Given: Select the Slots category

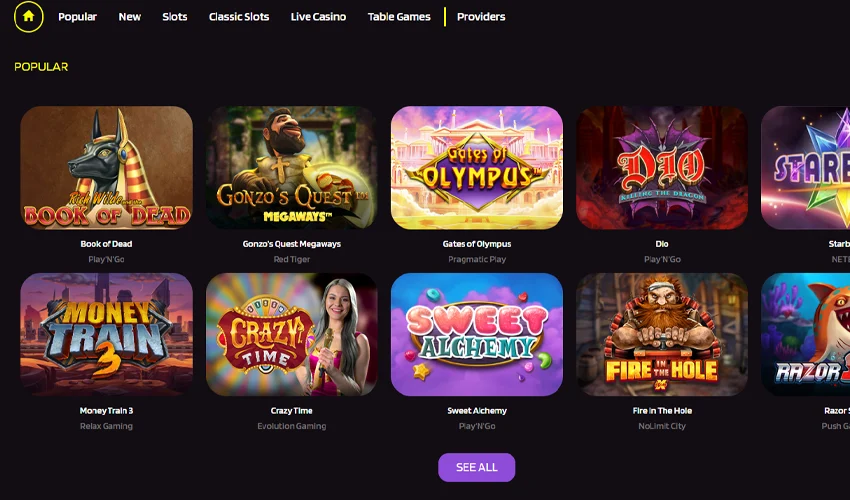Looking at the screenshot, I should pos(175,17).
